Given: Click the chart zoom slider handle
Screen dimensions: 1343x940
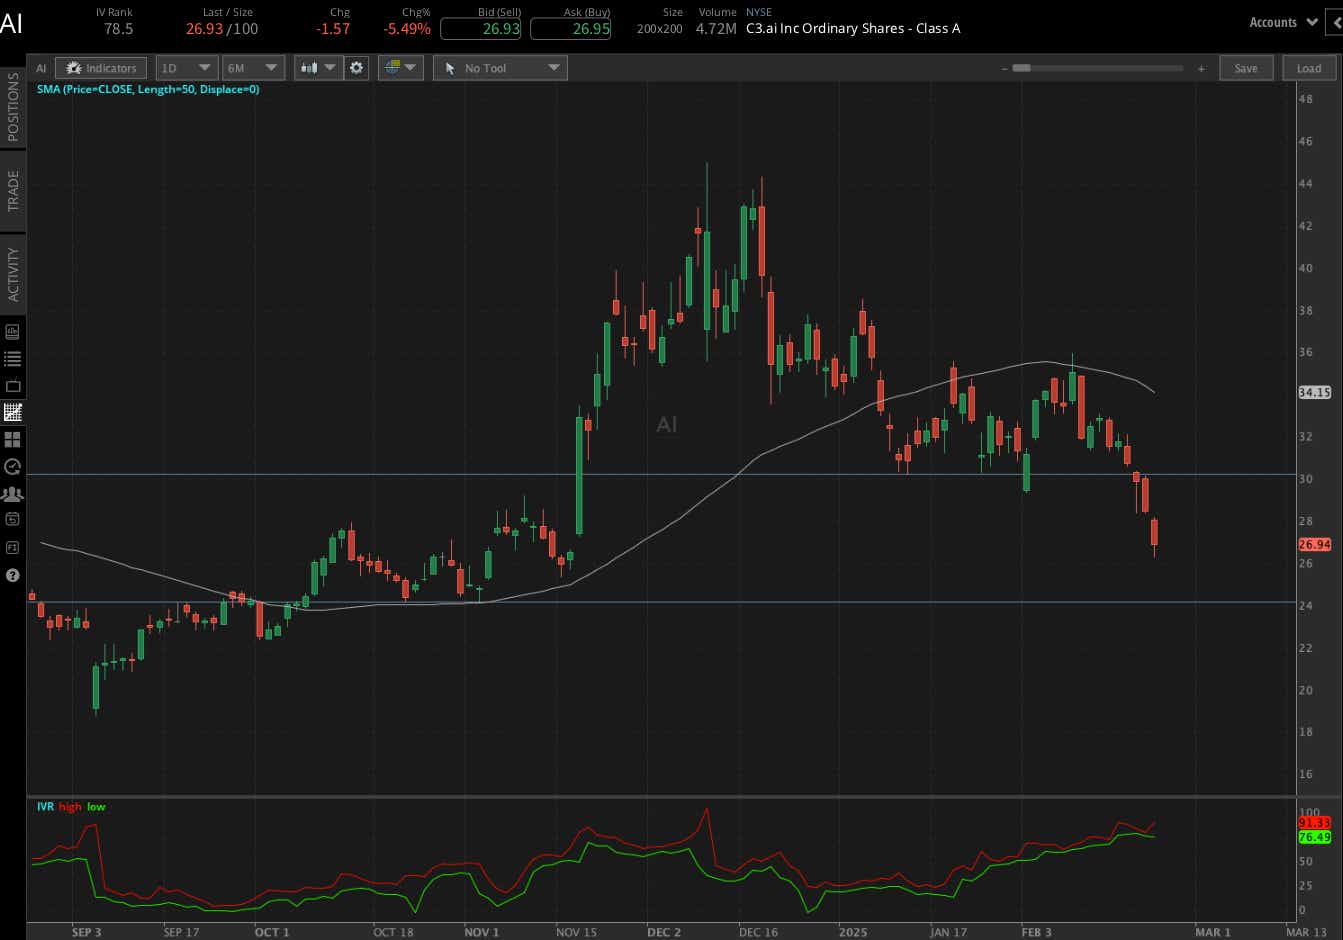Looking at the screenshot, I should pyautogui.click(x=1021, y=69).
